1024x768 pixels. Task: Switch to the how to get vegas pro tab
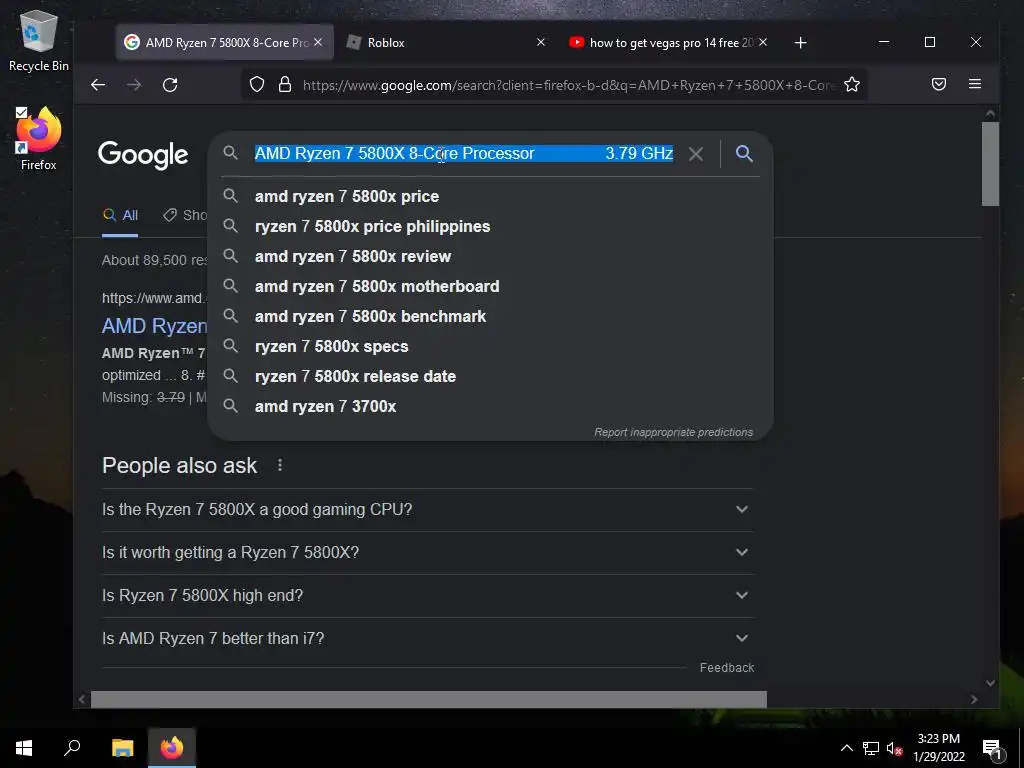[669, 42]
